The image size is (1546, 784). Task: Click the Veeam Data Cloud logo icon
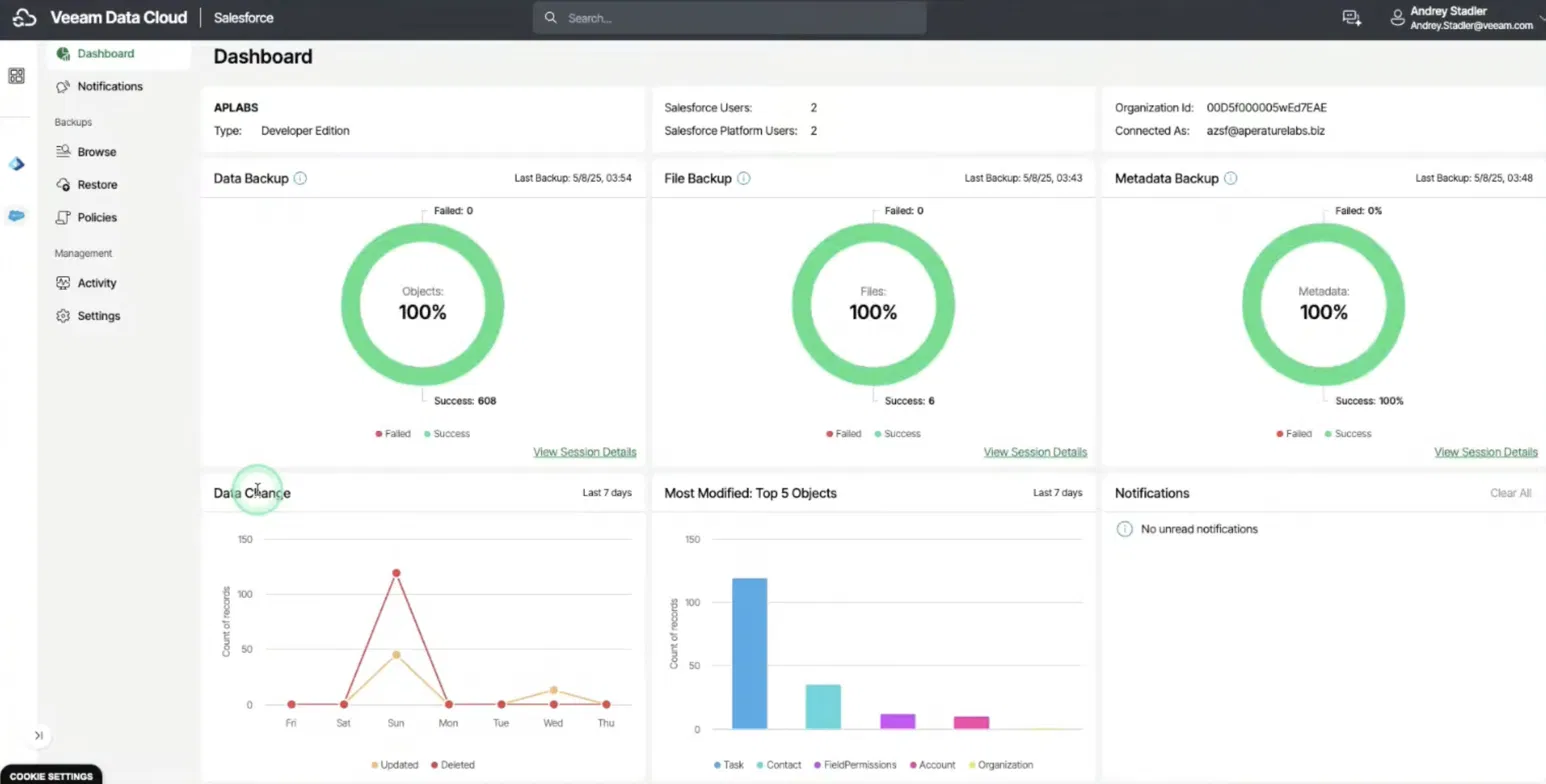[25, 18]
